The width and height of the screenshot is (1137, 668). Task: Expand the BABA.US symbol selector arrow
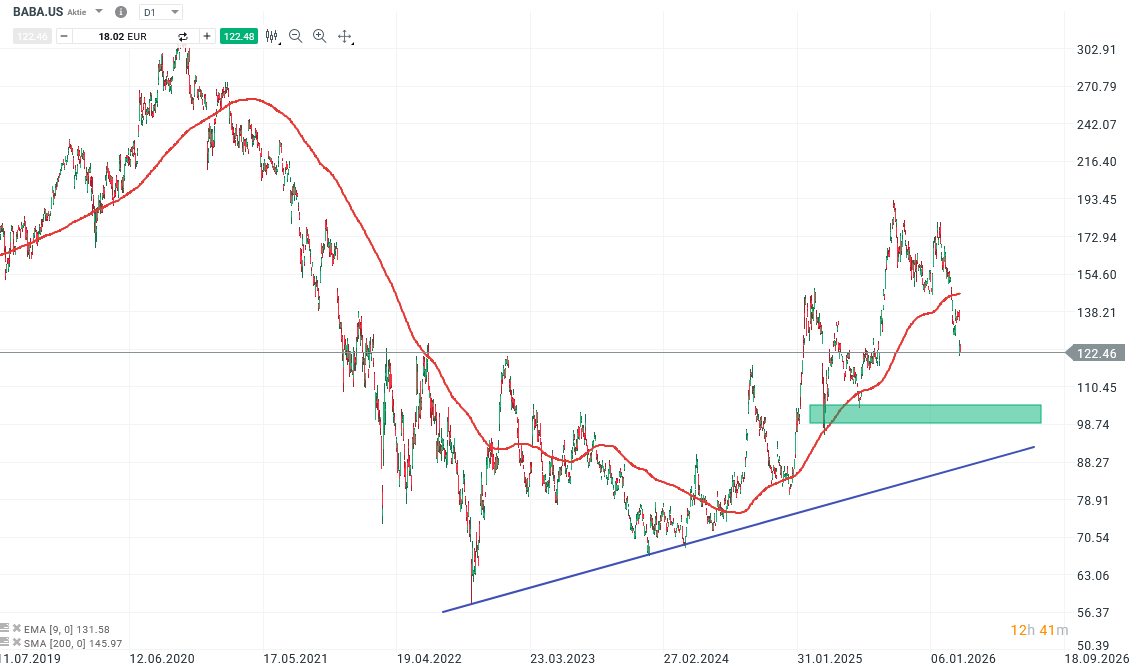[x=98, y=12]
